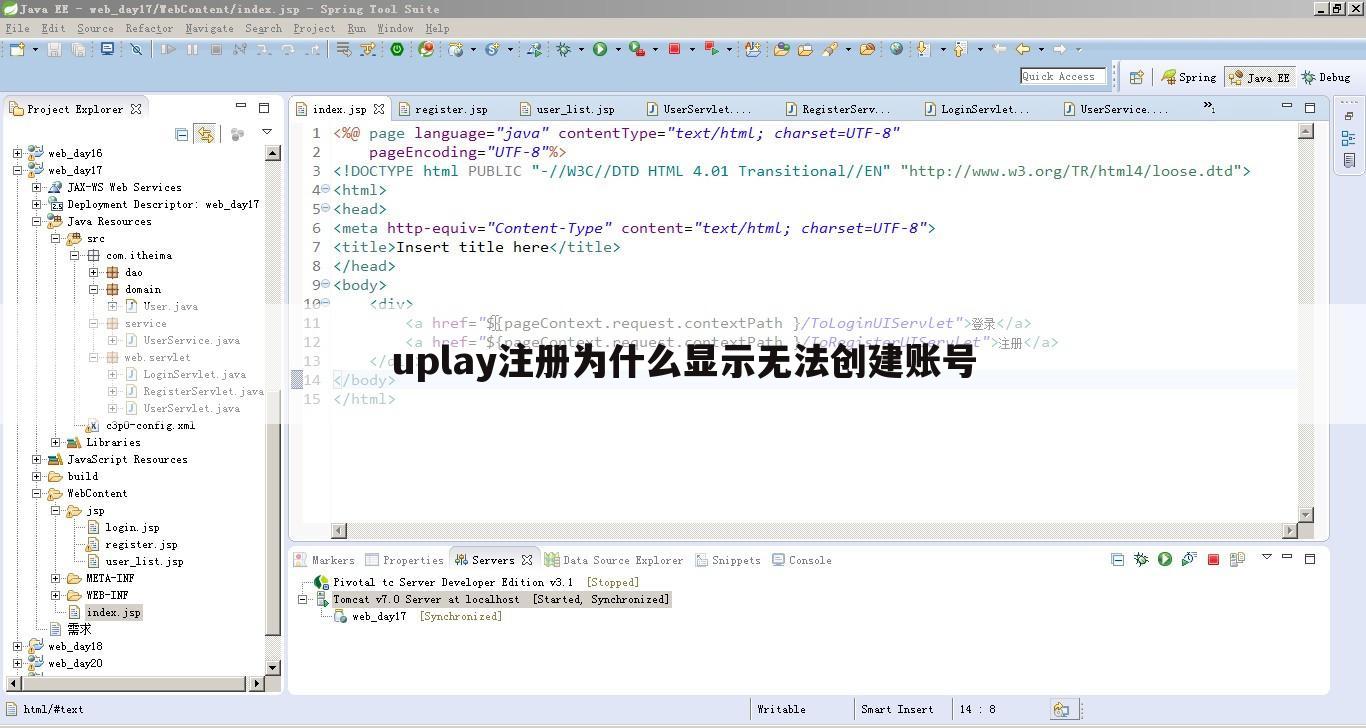Click the View Menu triangle in Project Explorer
Viewport: 1366px width, 728px height.
(x=267, y=132)
